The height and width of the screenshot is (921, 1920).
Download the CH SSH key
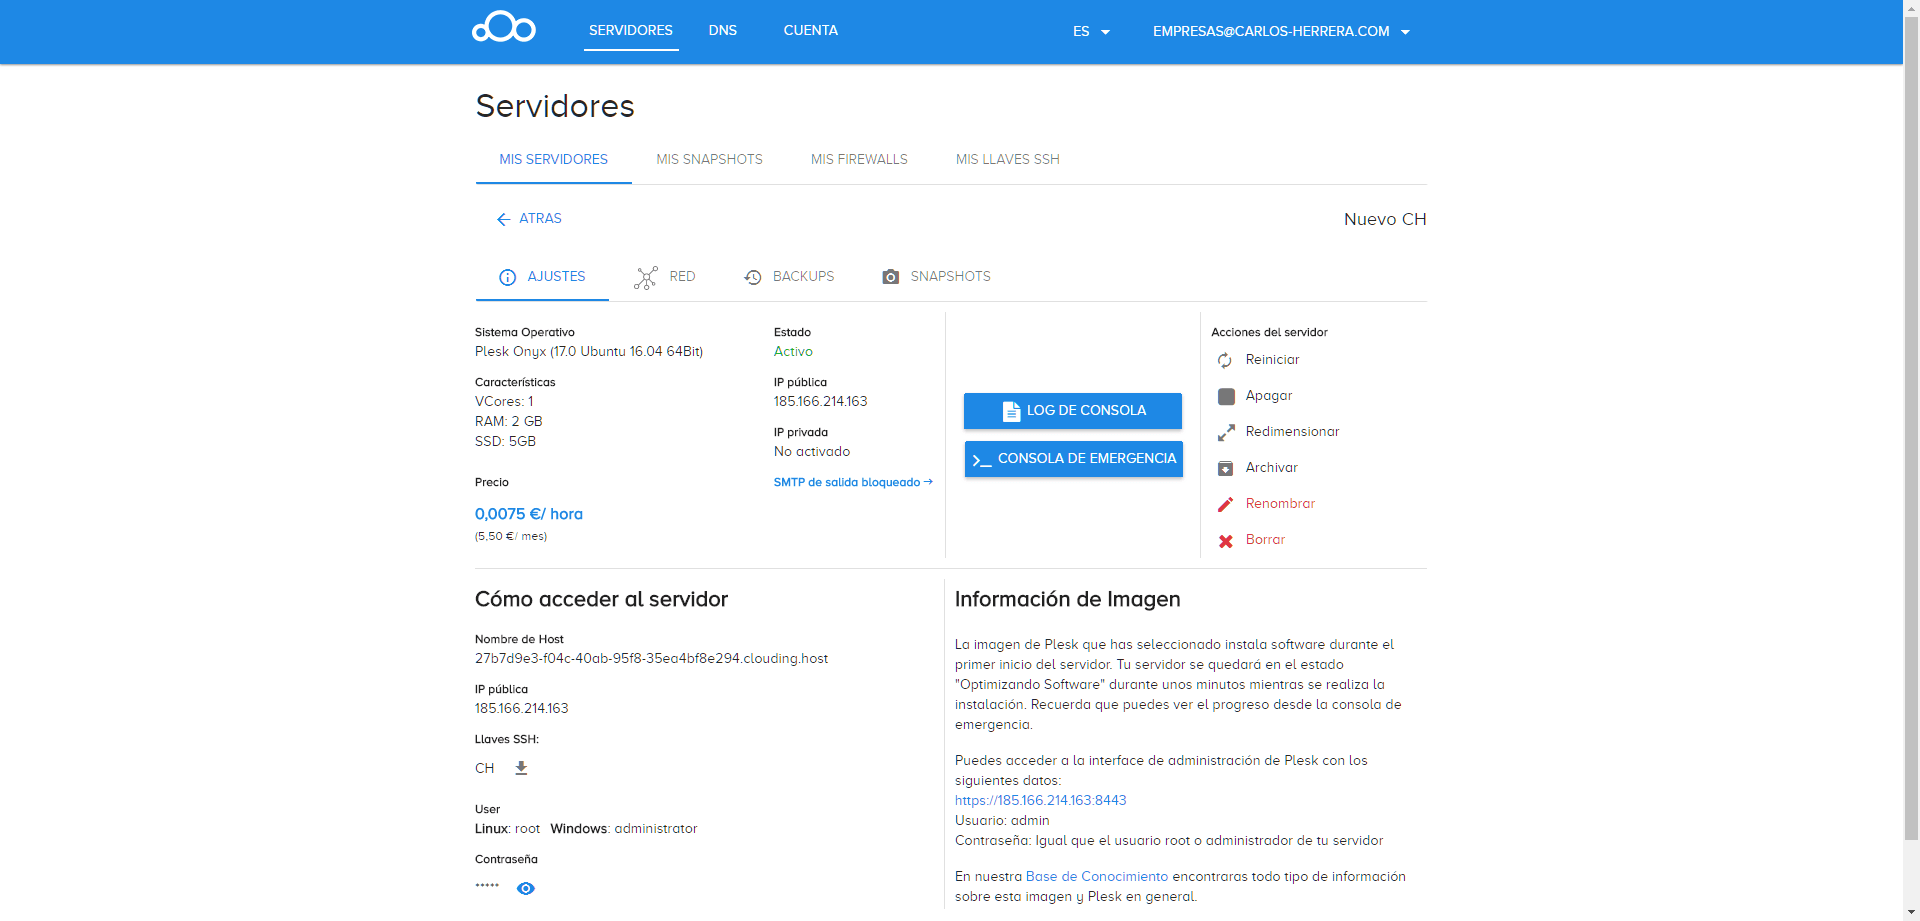[521, 768]
